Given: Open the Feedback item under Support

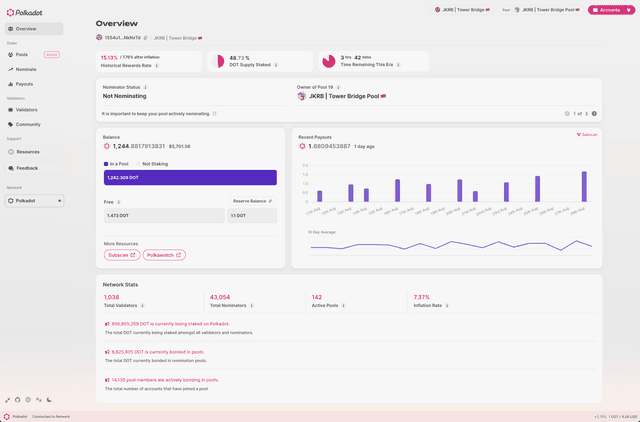Looking at the screenshot, I should pos(34,168).
